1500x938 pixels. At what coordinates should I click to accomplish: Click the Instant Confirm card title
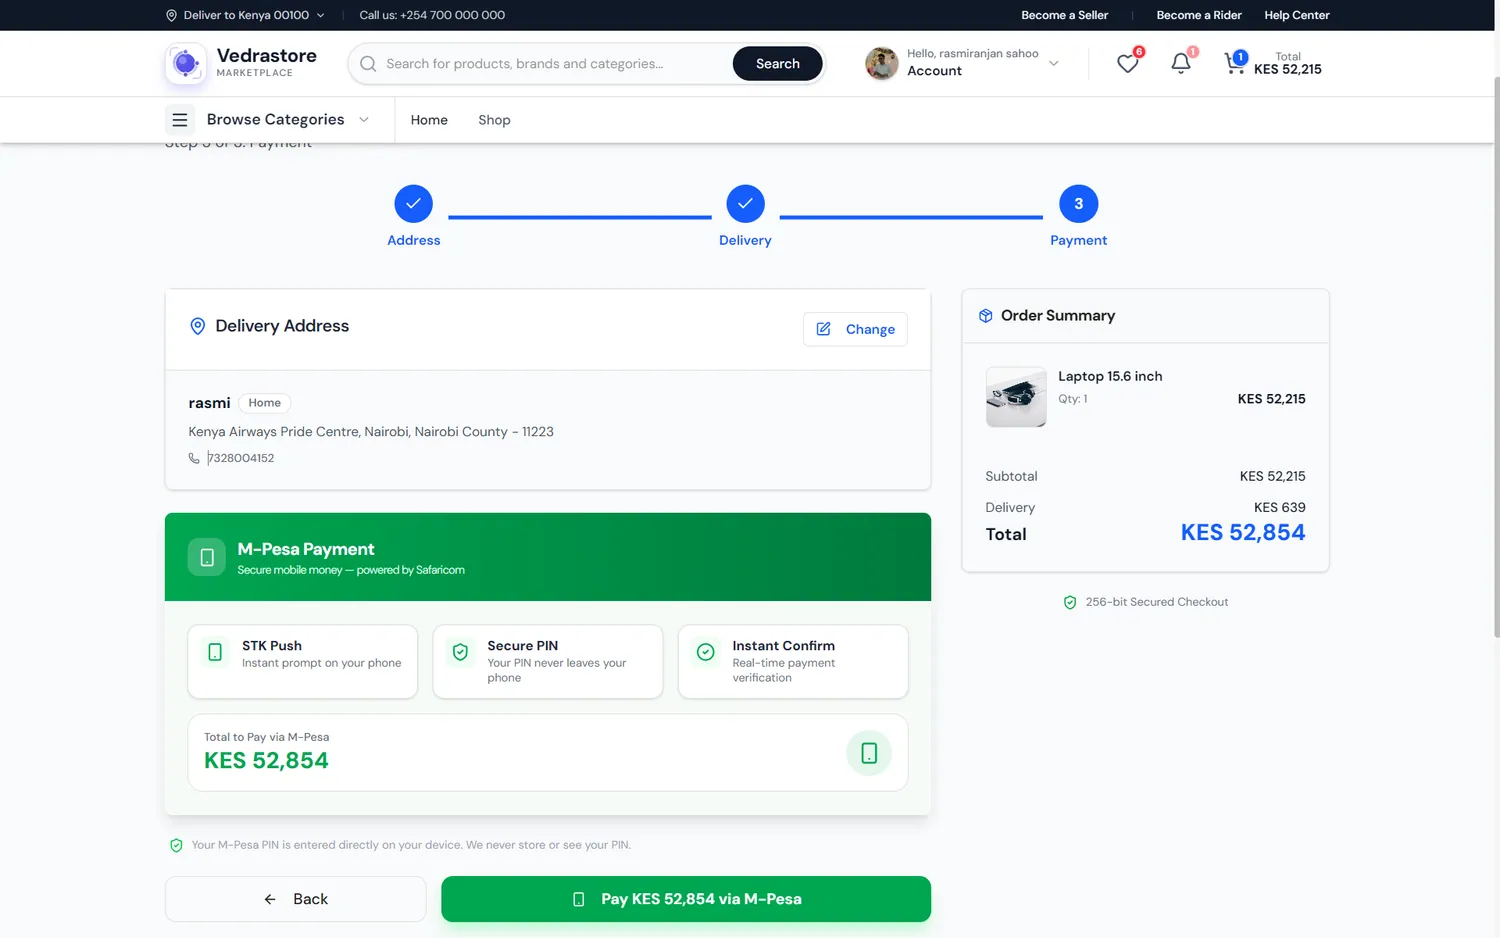tap(784, 646)
